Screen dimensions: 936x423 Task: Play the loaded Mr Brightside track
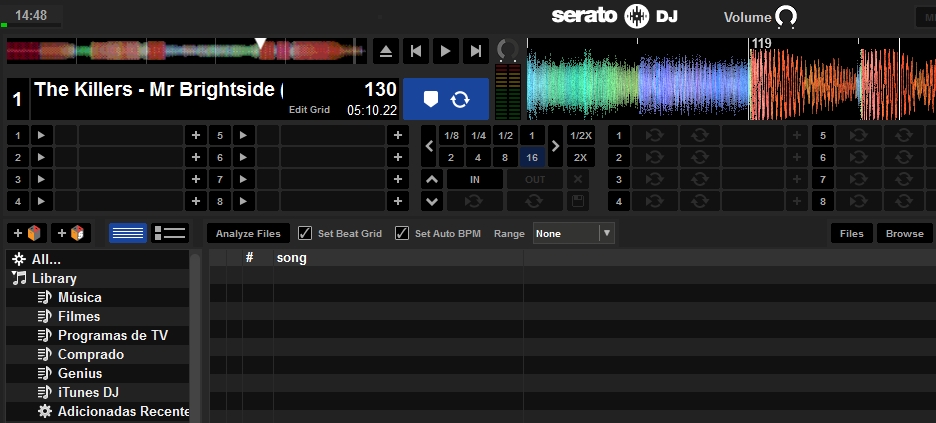(446, 51)
